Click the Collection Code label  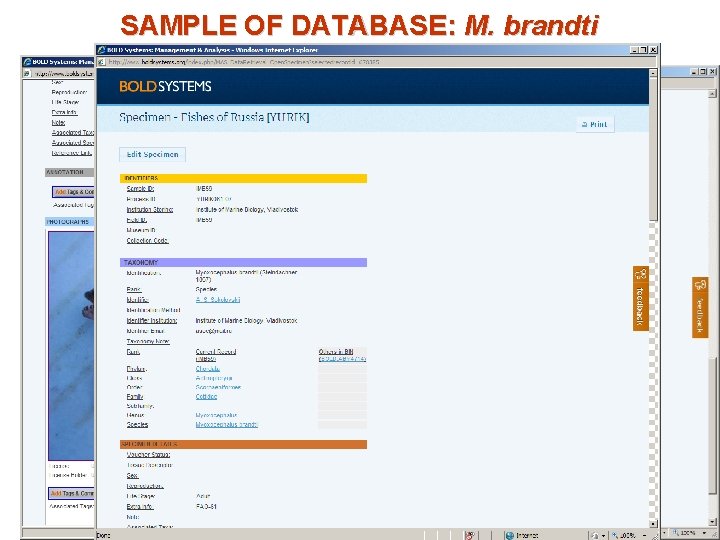[147, 241]
